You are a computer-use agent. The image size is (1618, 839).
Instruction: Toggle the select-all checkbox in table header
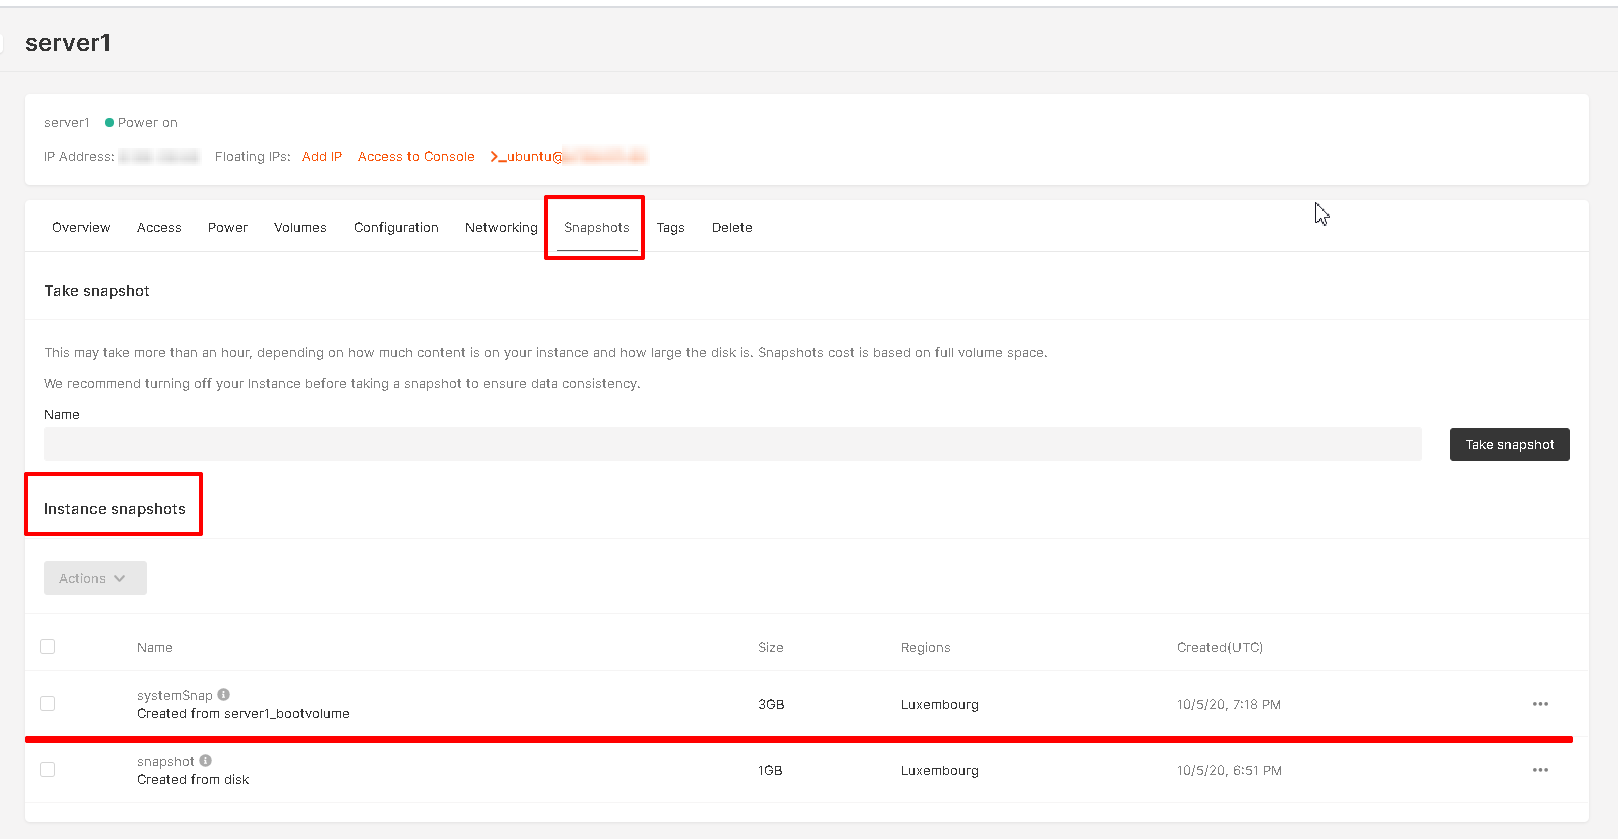pos(47,646)
